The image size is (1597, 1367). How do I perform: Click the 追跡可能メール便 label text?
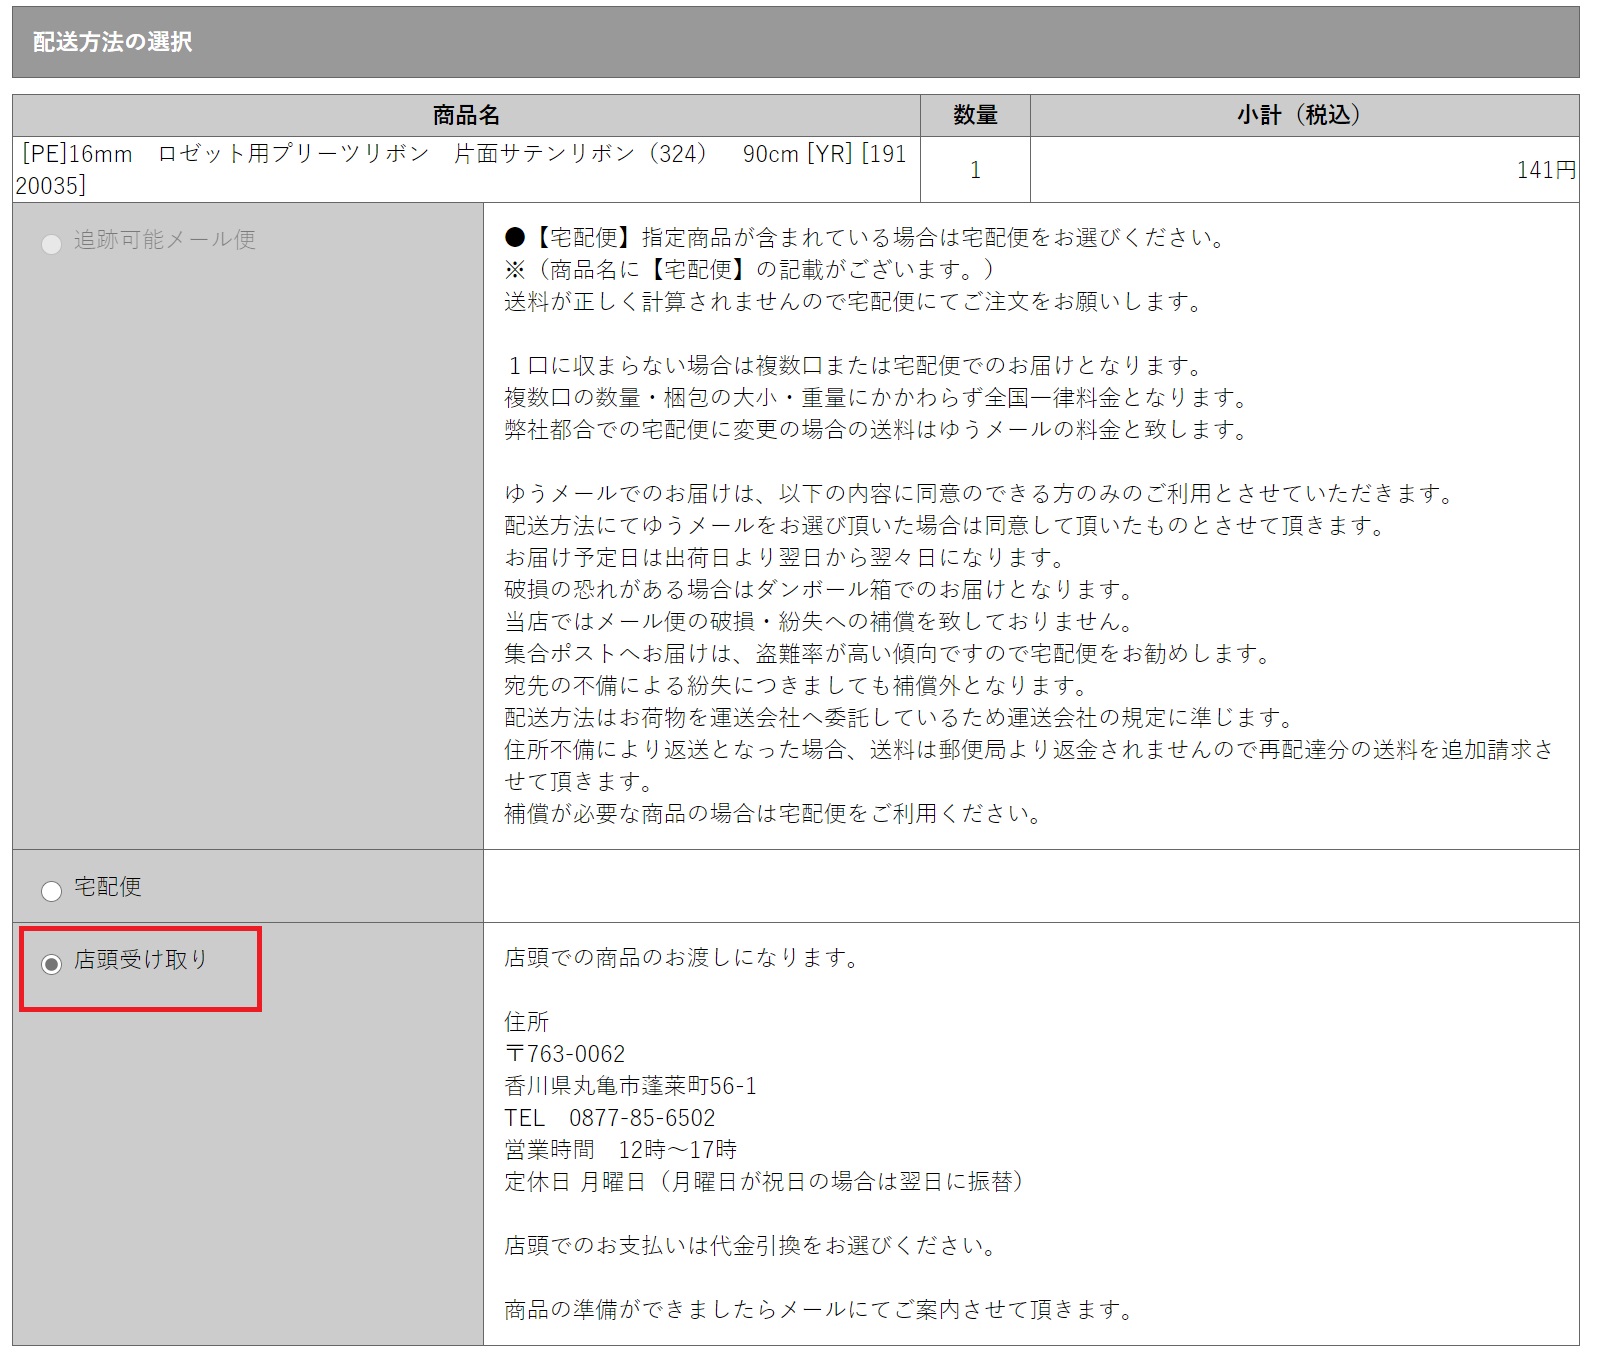coord(165,240)
